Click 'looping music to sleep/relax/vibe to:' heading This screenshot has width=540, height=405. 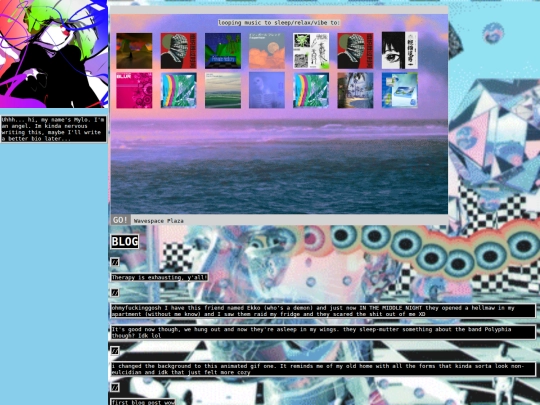279,23
